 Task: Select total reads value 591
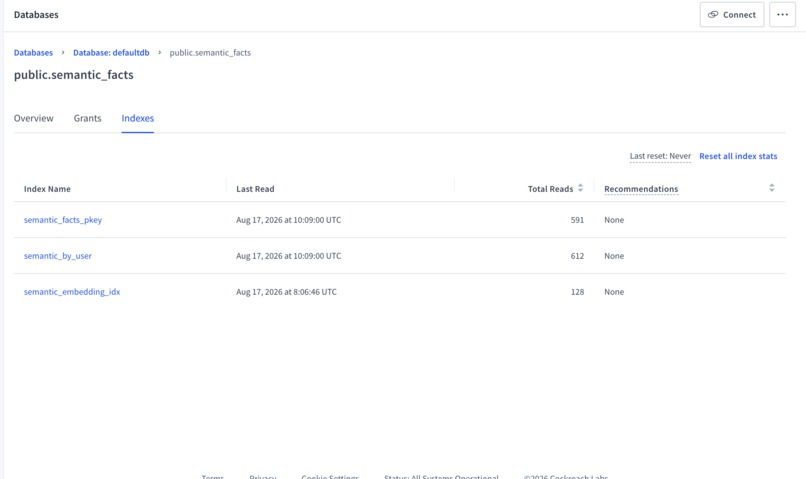coord(577,220)
